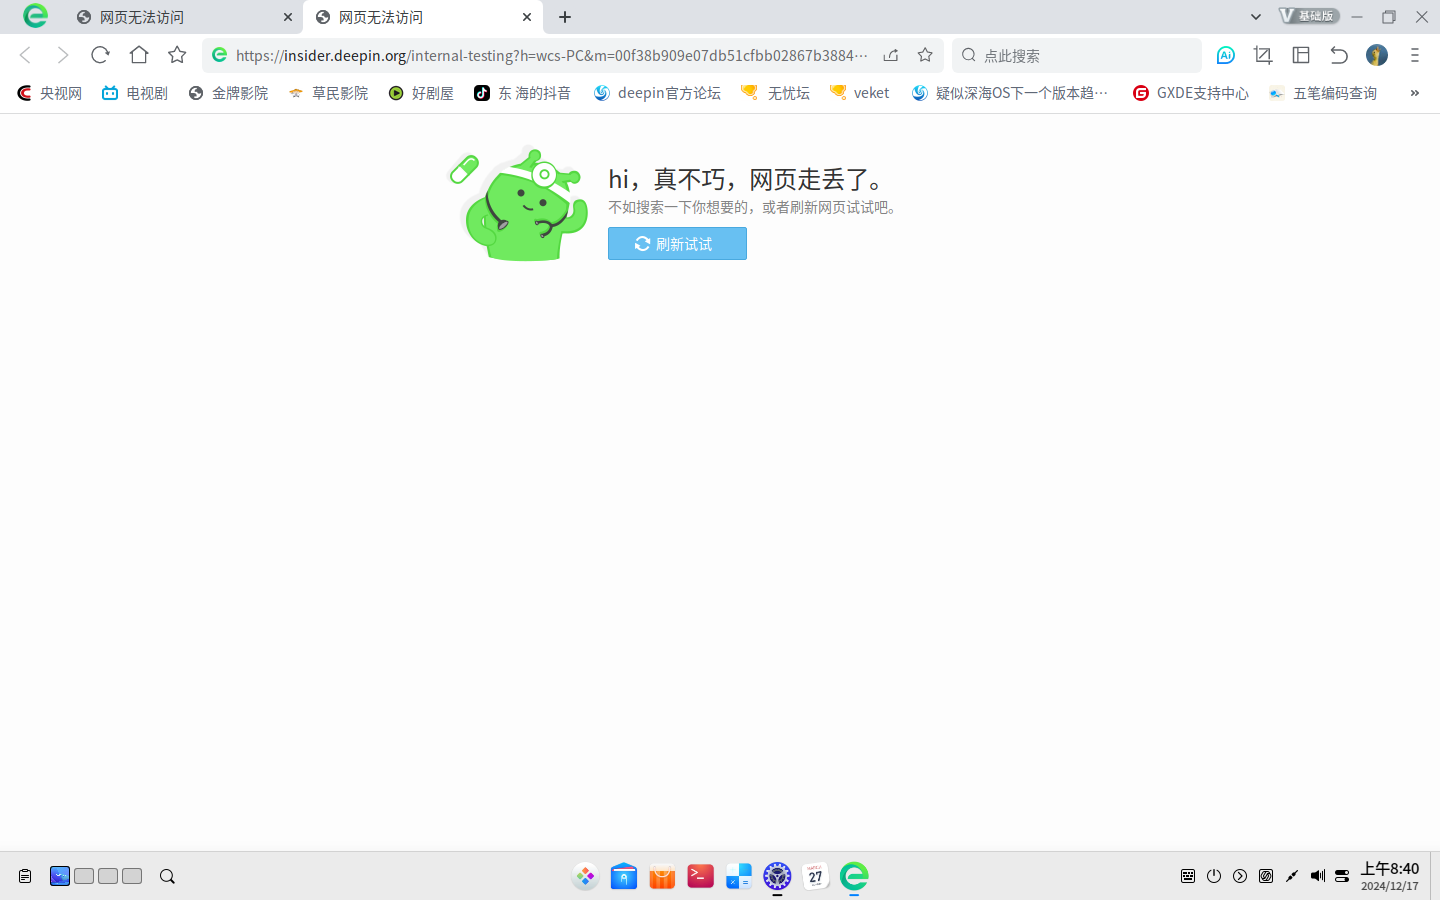Open the 草民影院 bookmark
The height and width of the screenshot is (900, 1440).
[328, 93]
